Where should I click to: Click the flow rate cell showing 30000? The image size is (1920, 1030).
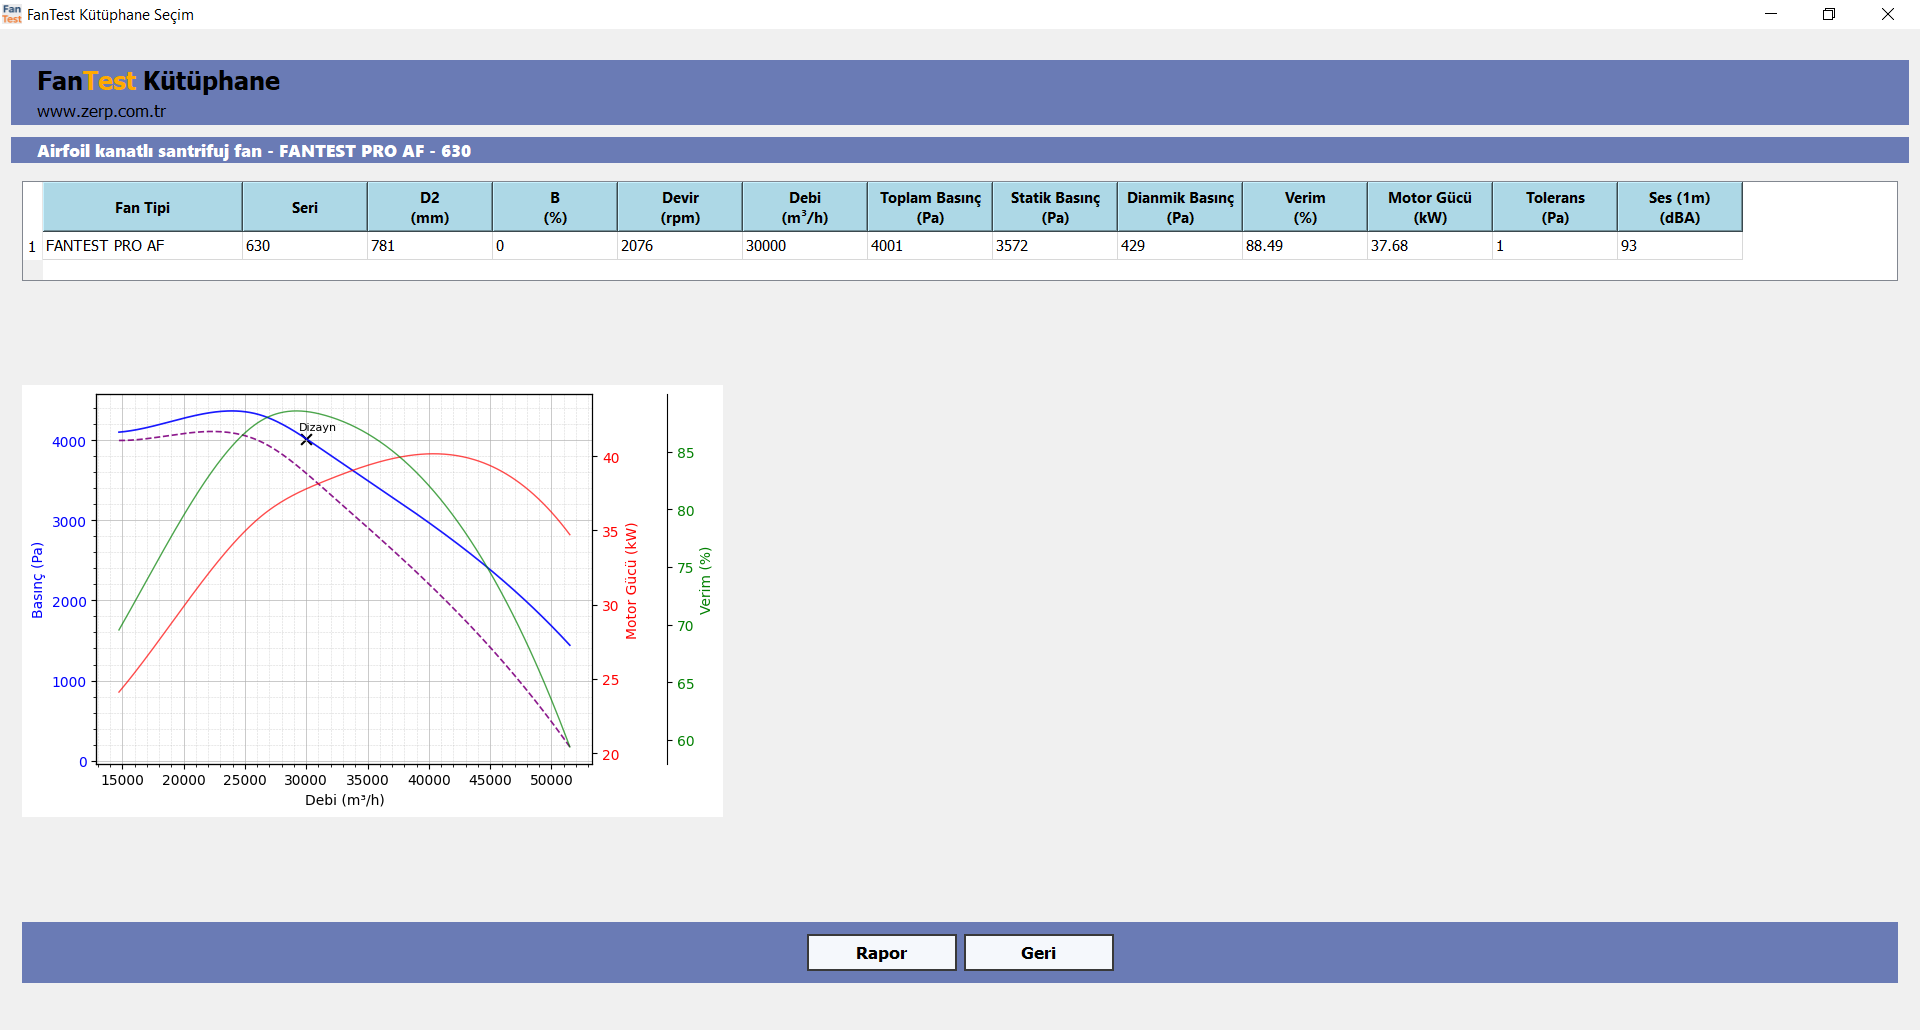point(804,246)
